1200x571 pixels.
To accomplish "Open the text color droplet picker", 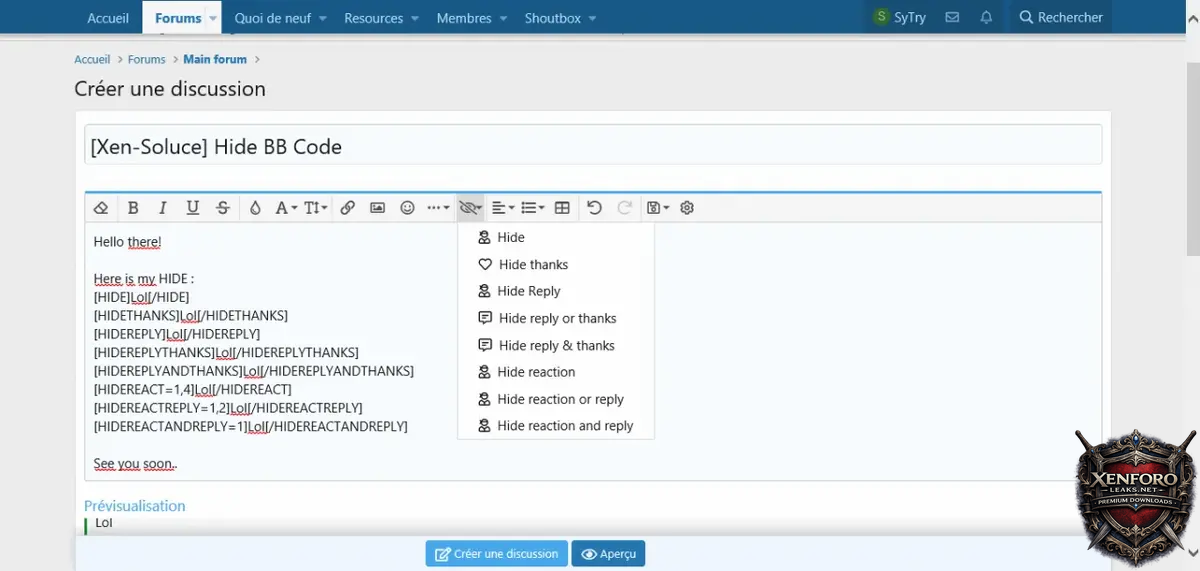I will click(x=255, y=208).
